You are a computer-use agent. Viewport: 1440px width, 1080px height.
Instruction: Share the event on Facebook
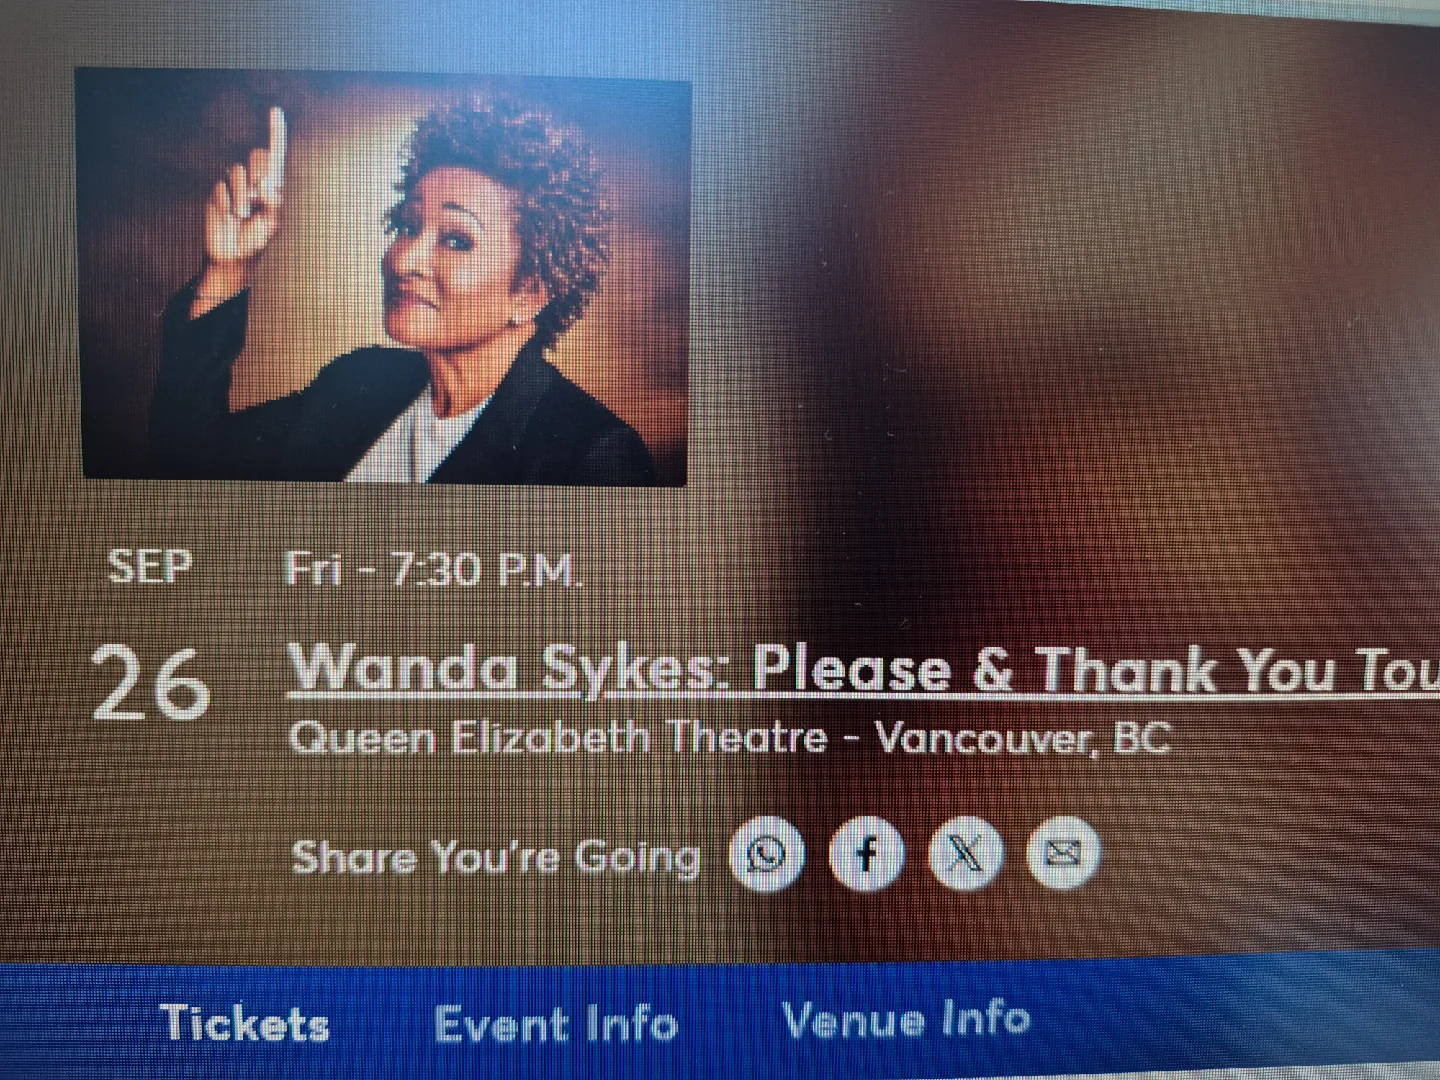867,854
